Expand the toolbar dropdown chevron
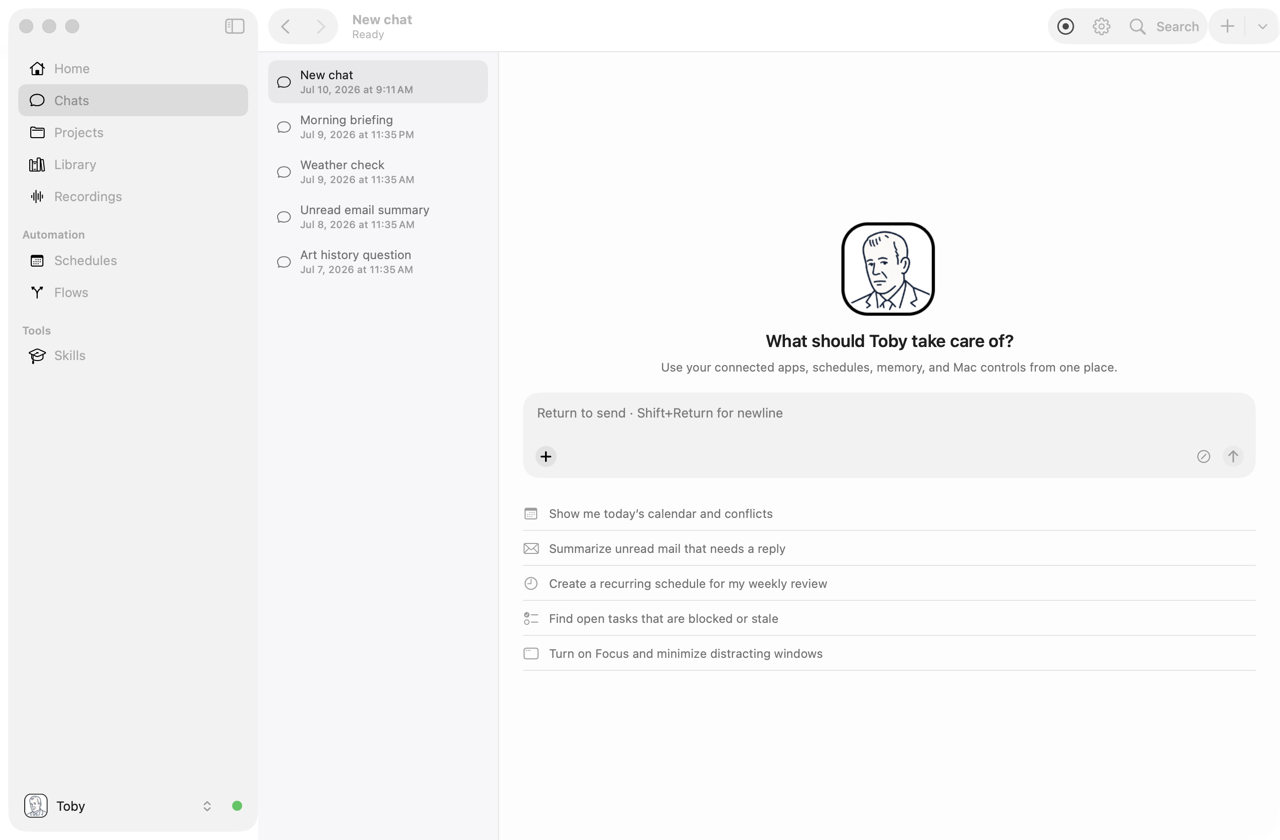The image size is (1280, 840). tap(1262, 27)
